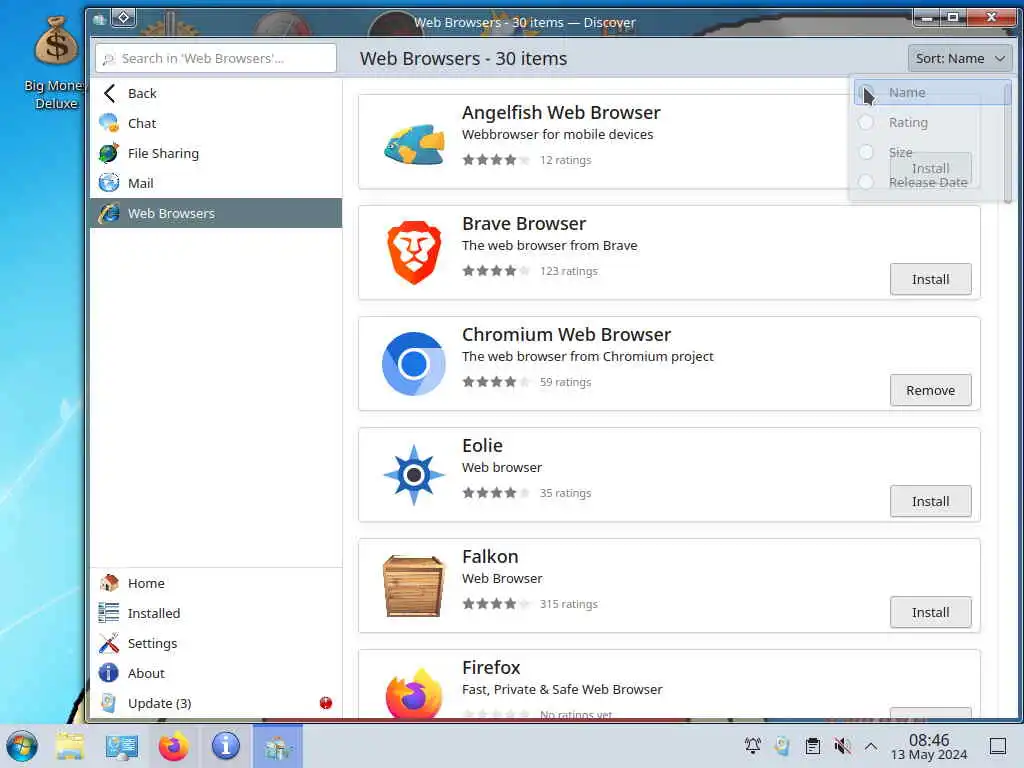The width and height of the screenshot is (1024, 768).
Task: Click the Eolie star icon
Action: point(414,475)
